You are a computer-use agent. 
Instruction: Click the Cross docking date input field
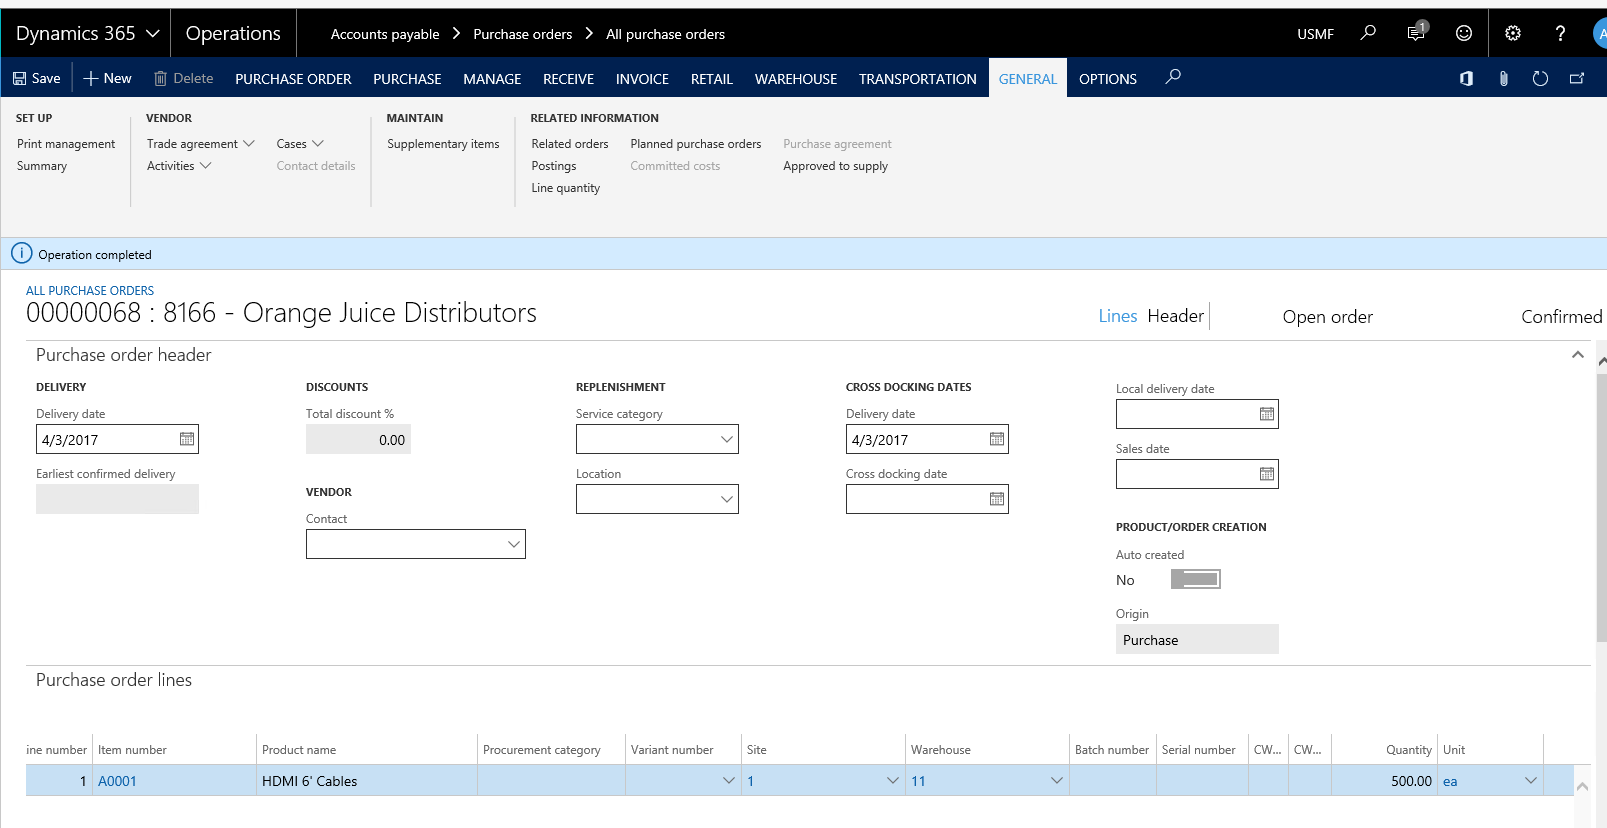[915, 499]
